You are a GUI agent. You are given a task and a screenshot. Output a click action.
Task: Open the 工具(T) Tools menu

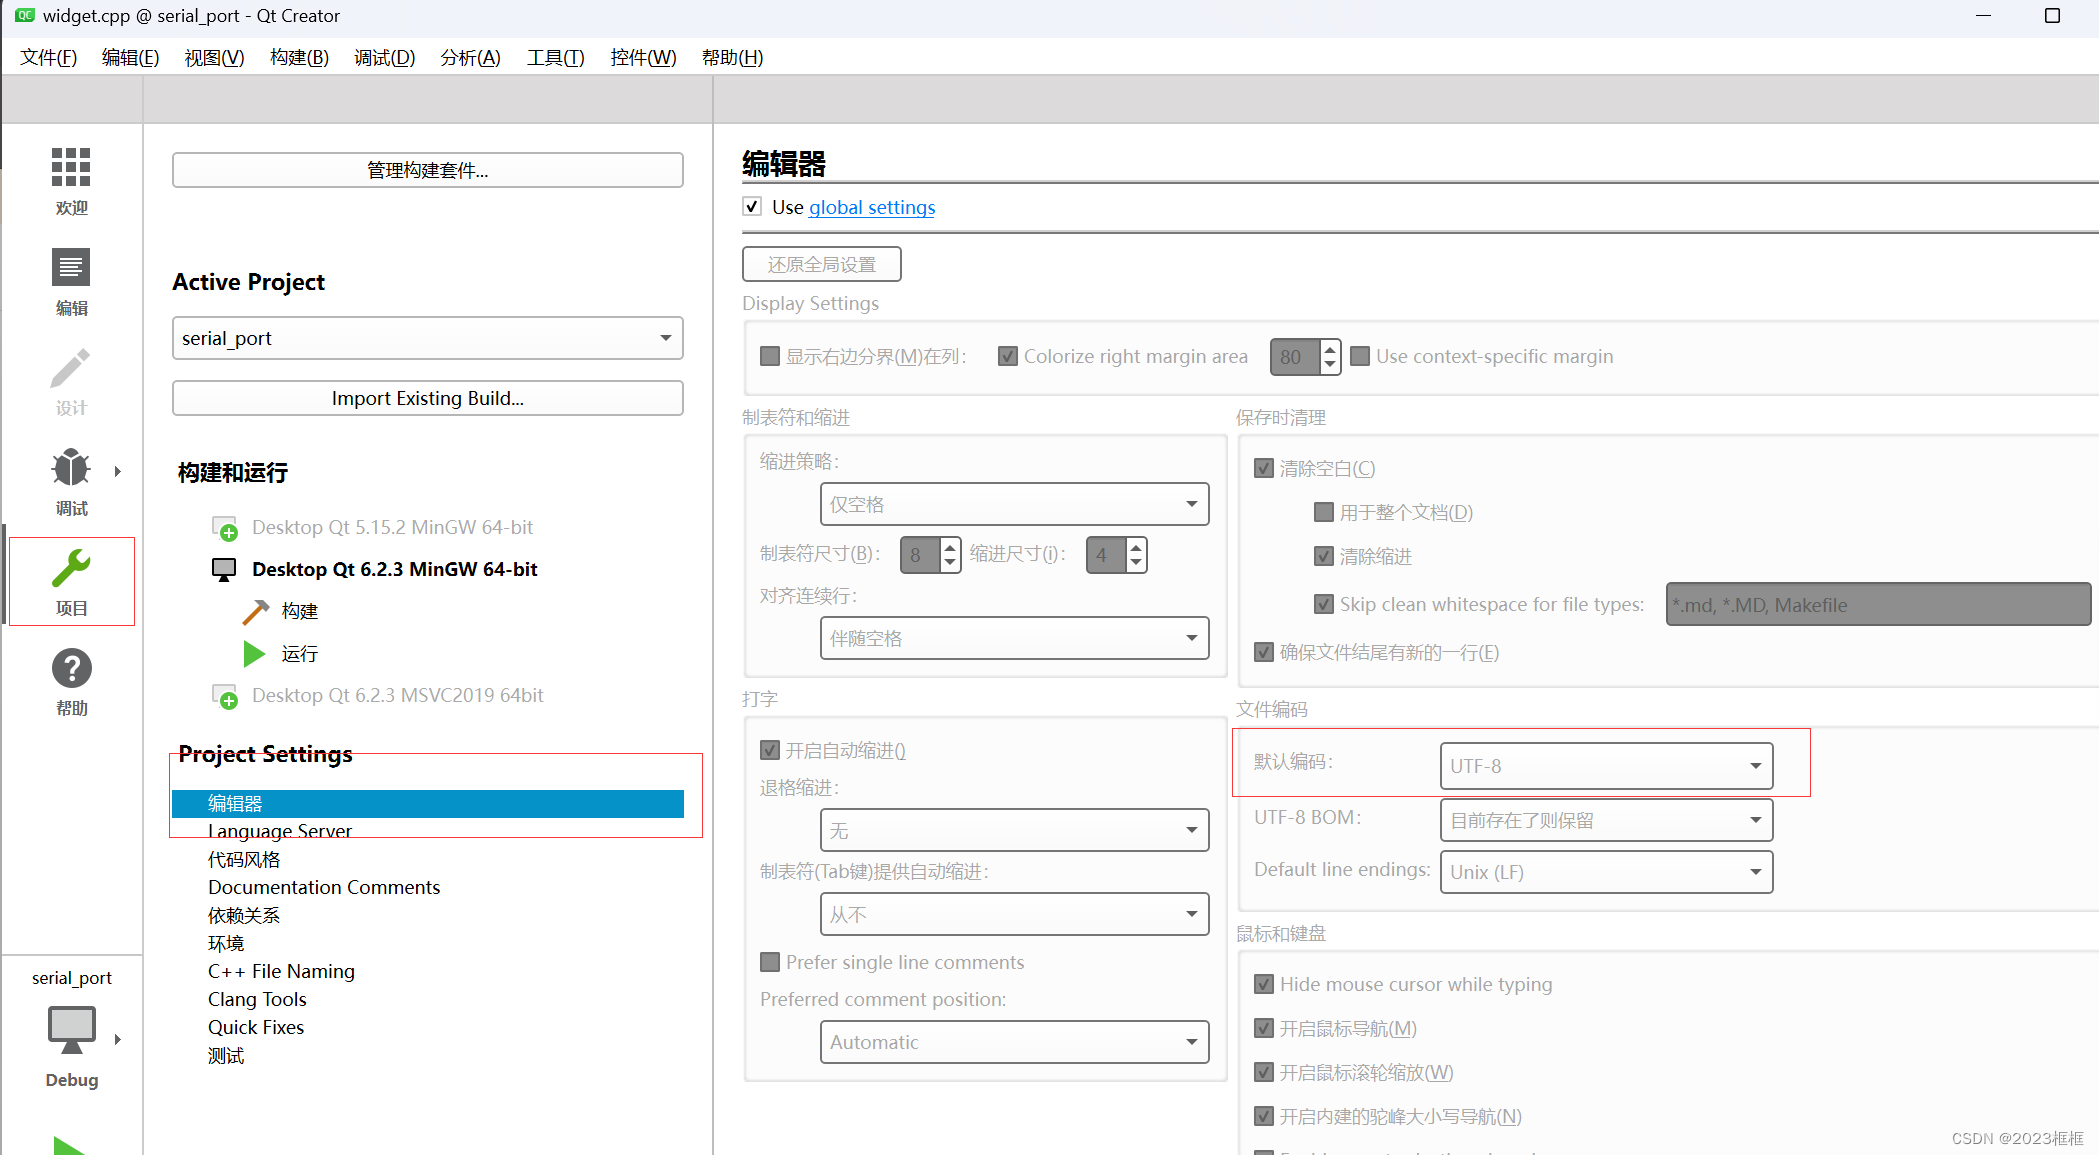(x=555, y=58)
